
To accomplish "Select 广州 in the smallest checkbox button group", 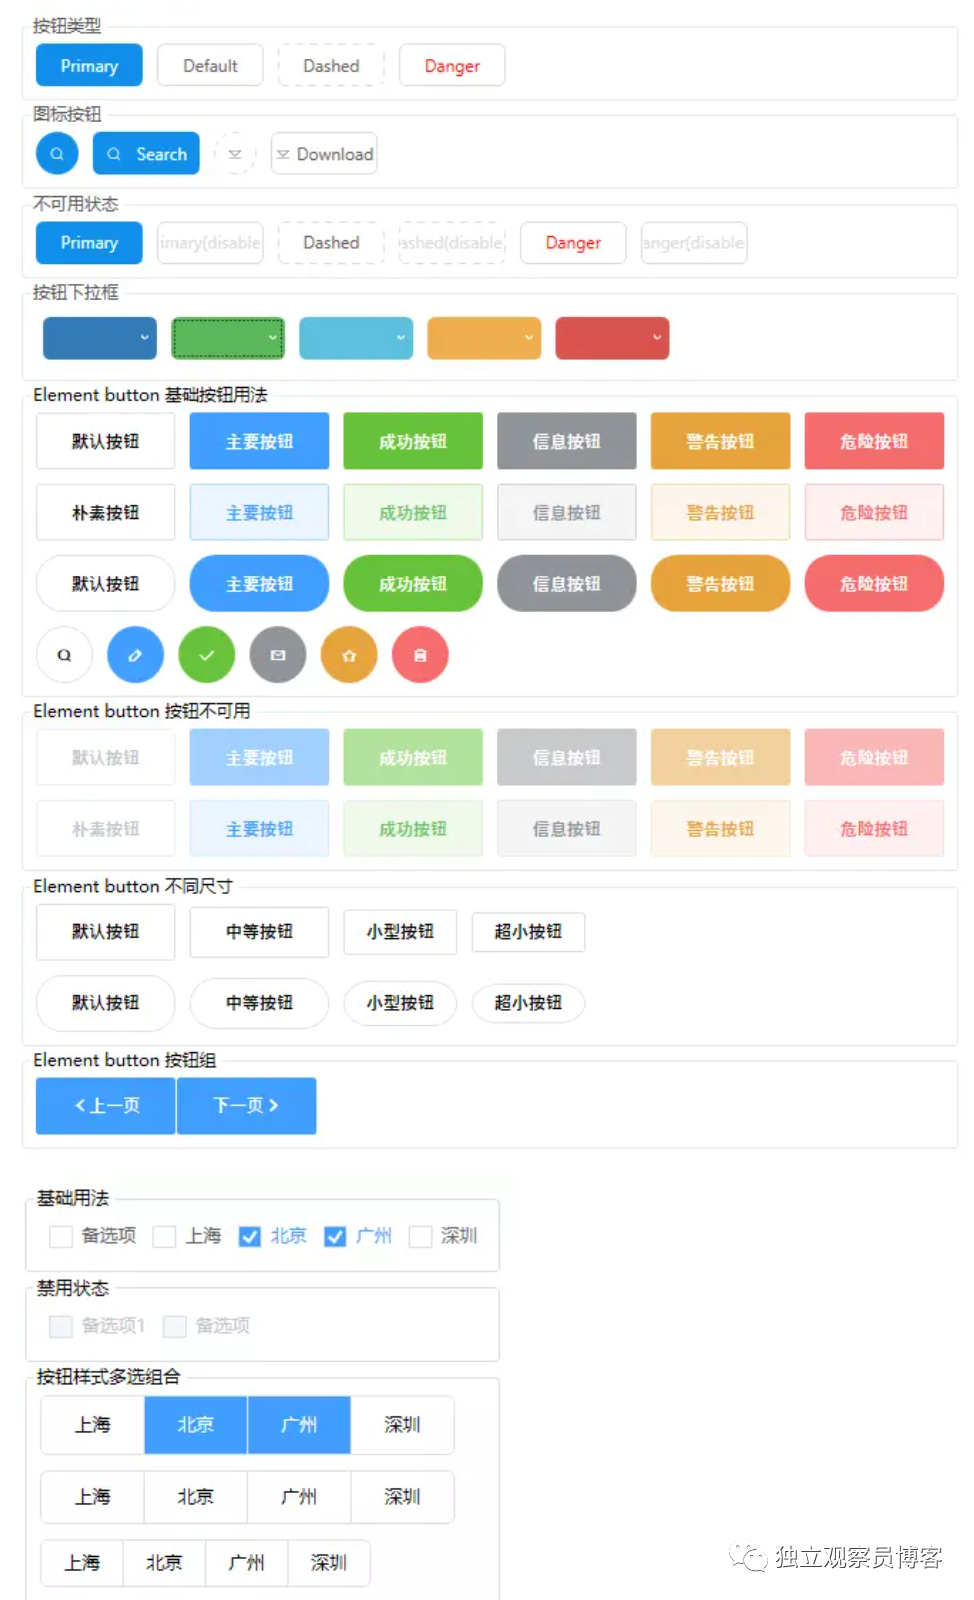I will point(246,1563).
